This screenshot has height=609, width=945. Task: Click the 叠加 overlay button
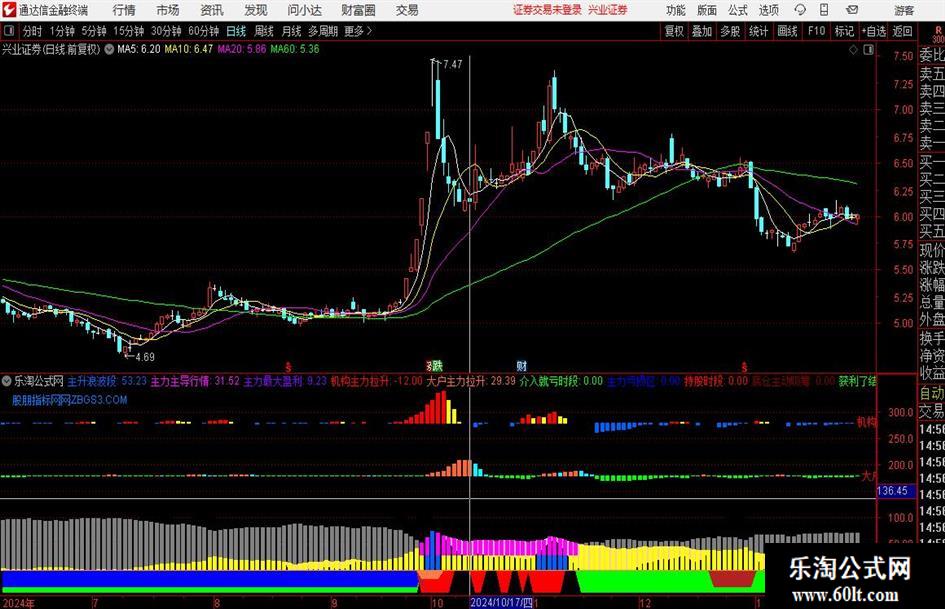point(702,31)
